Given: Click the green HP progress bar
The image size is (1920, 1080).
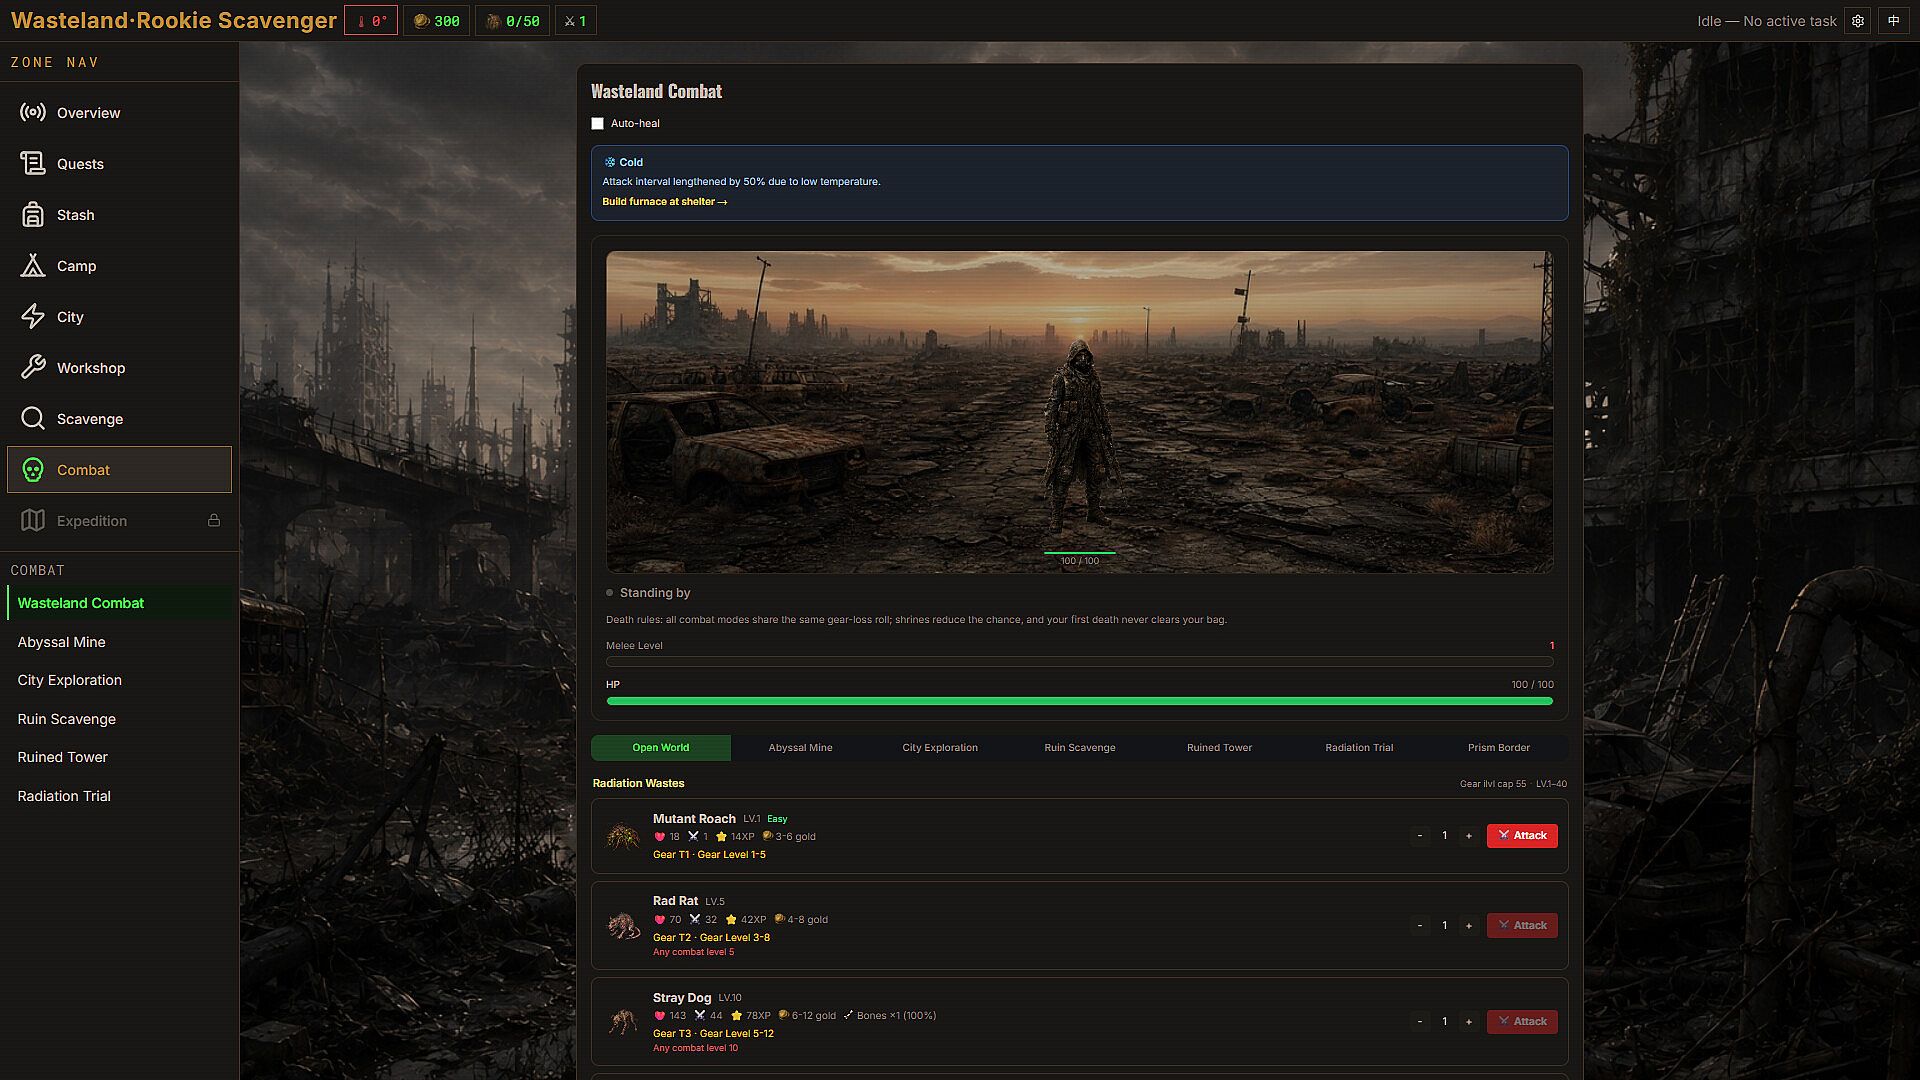Looking at the screenshot, I should point(1080,702).
